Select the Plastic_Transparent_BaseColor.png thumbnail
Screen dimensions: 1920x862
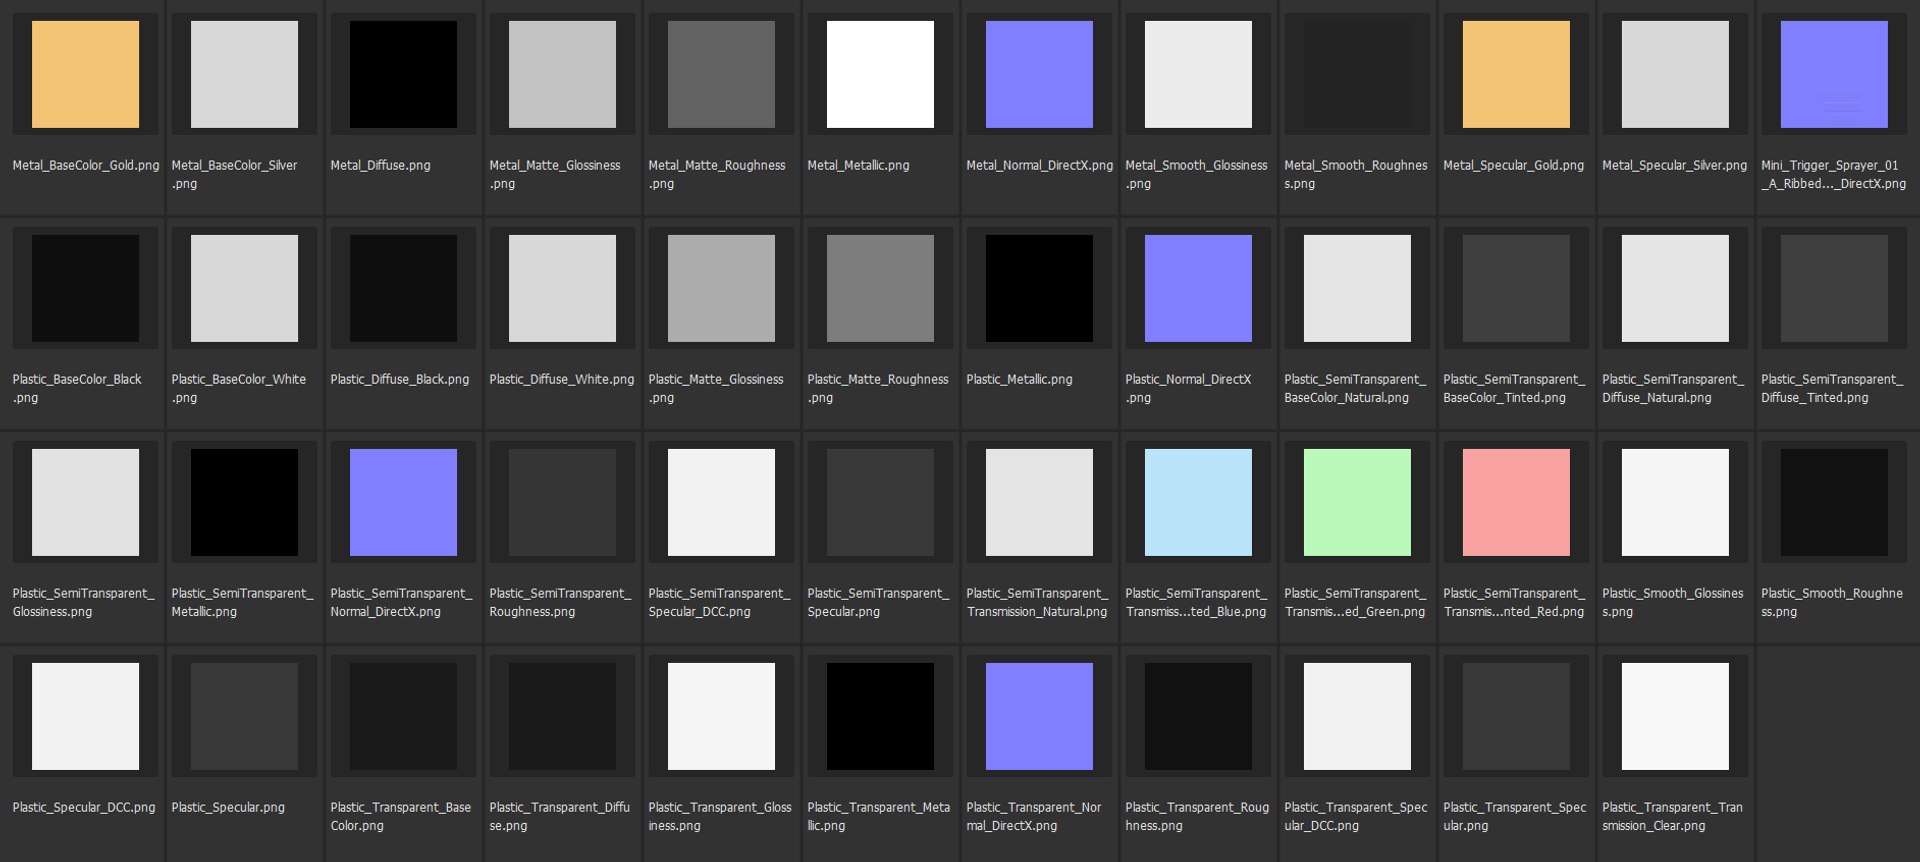[403, 716]
